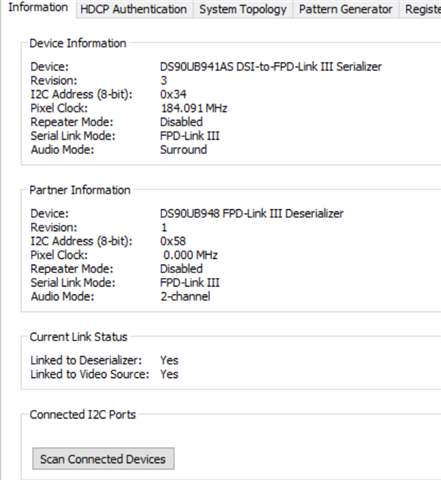Click the 2-channel audio mode value
The image size is (441, 480).
185,296
